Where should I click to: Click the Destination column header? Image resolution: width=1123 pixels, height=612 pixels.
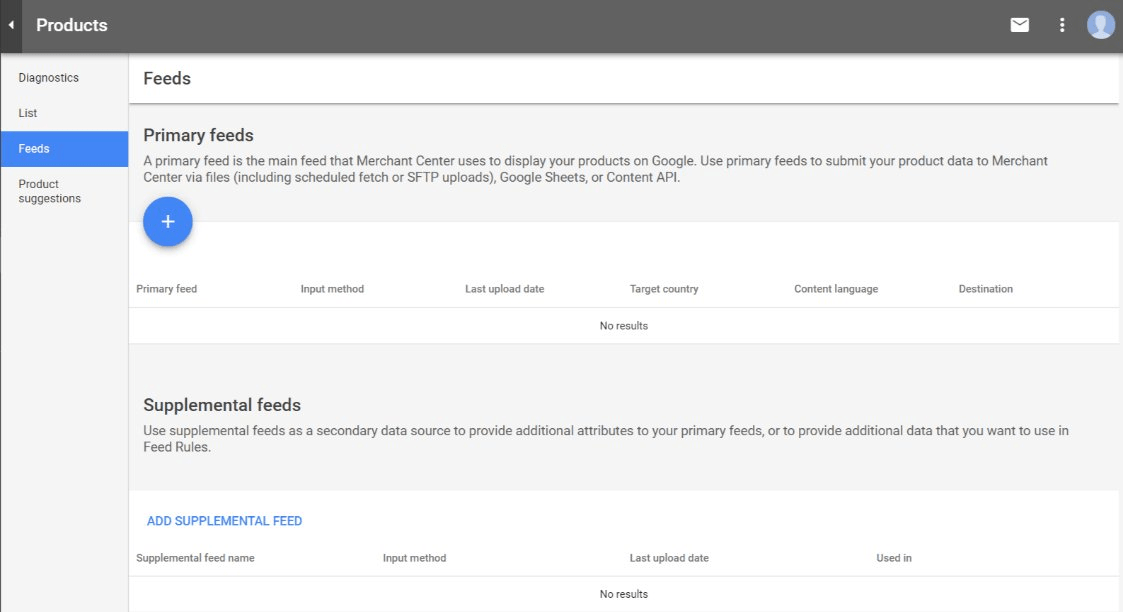tap(985, 288)
